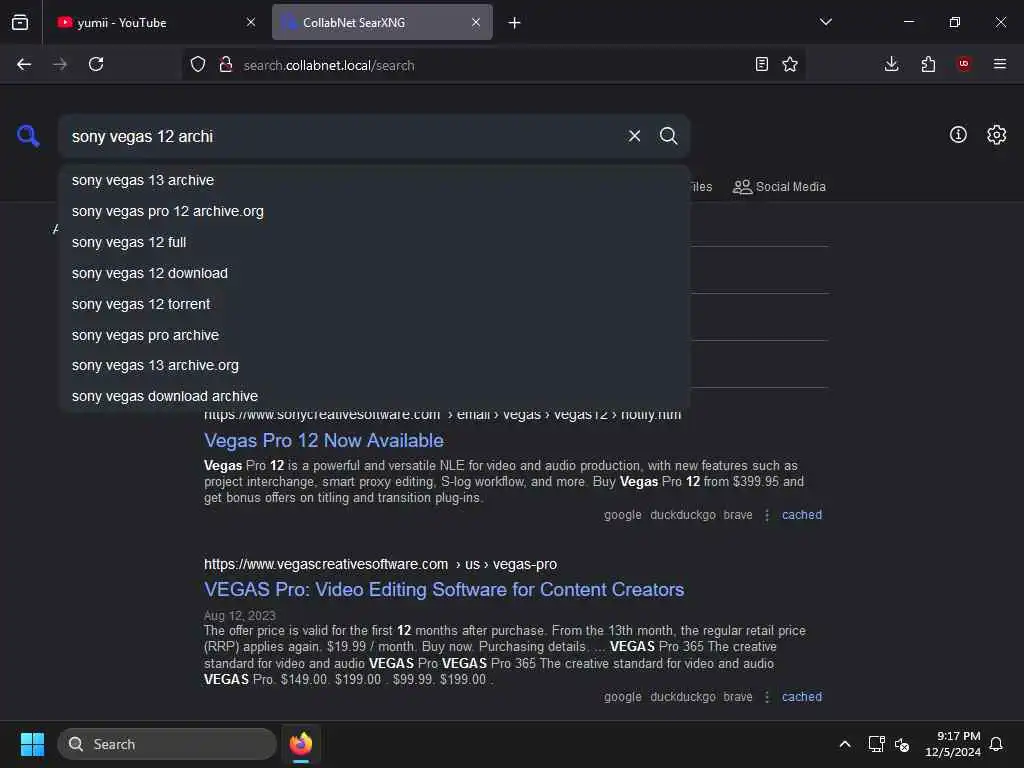Open the SearXNG about info icon
The width and height of the screenshot is (1024, 768).
[958, 135]
